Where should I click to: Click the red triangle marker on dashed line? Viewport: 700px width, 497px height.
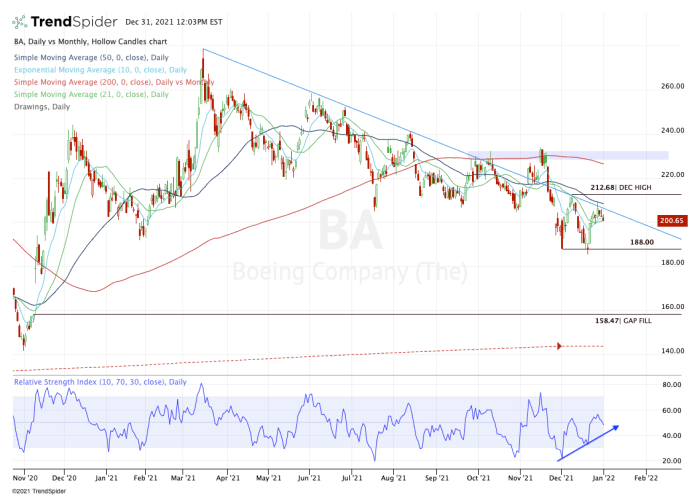click(x=559, y=346)
